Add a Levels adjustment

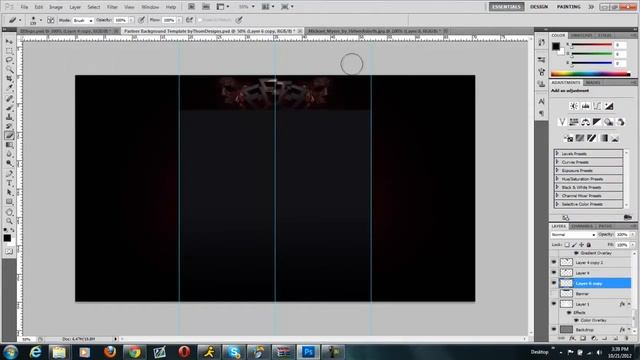(x=585, y=106)
